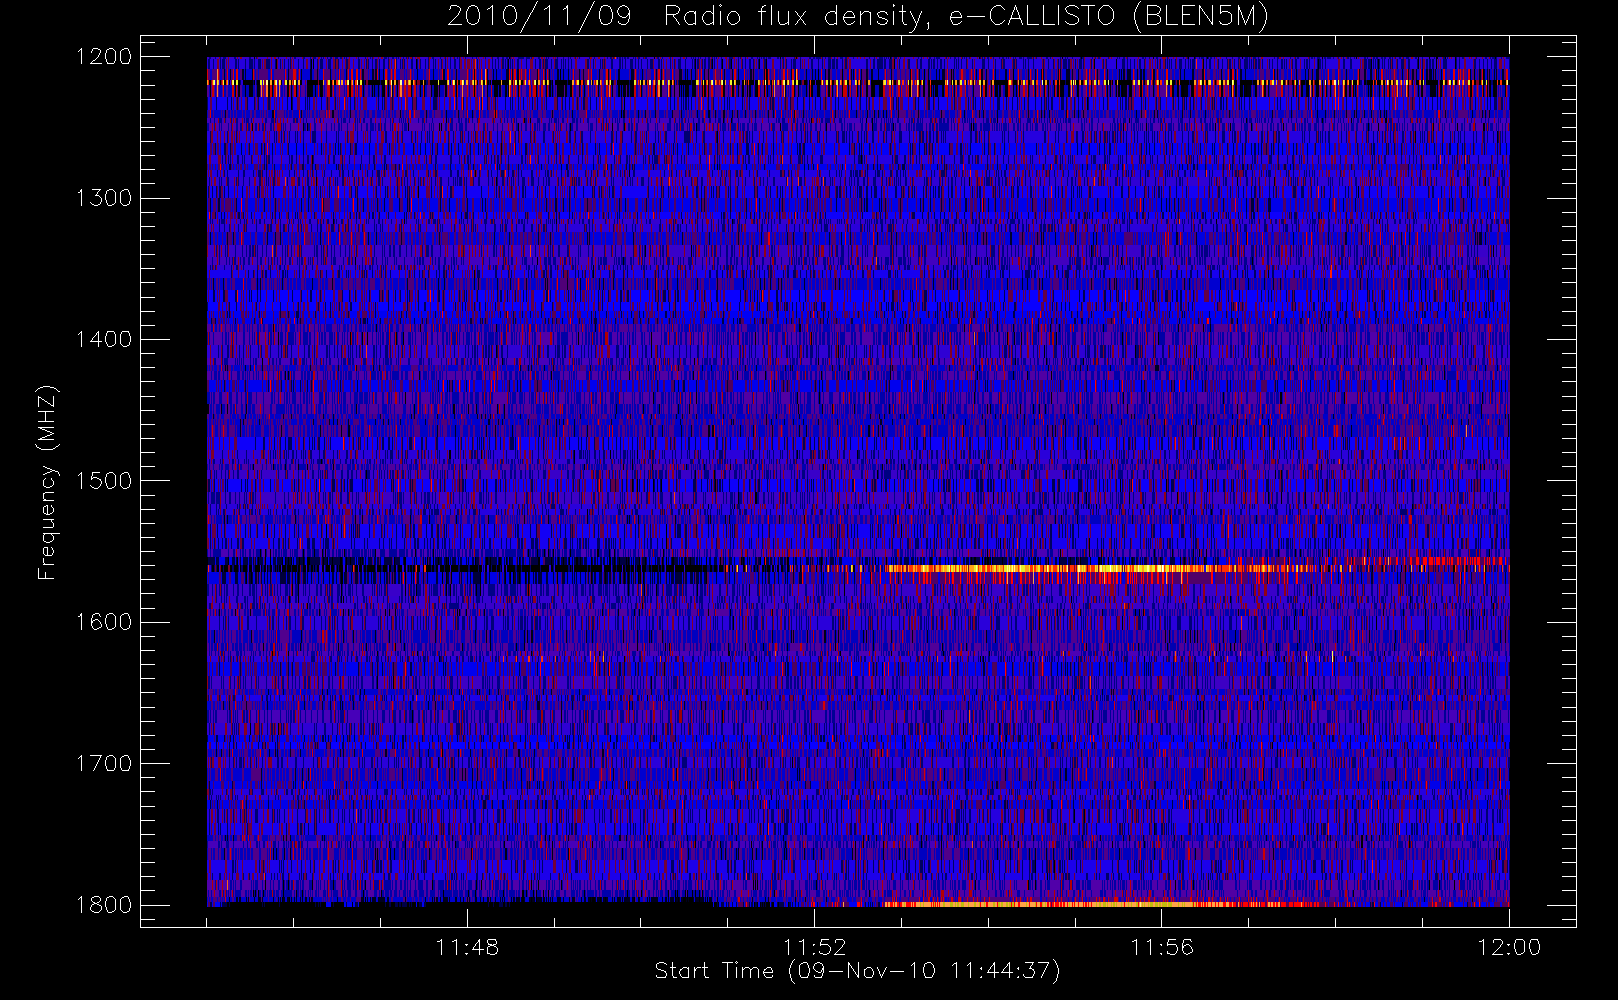Select the 1800 frequency tick label
Viewport: 1618px width, 1000px height.
104,905
